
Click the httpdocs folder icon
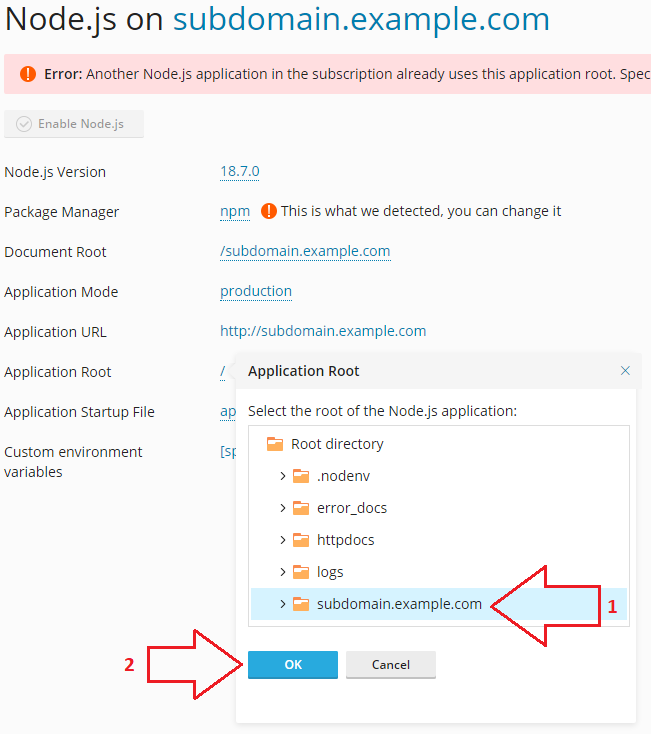(x=300, y=540)
